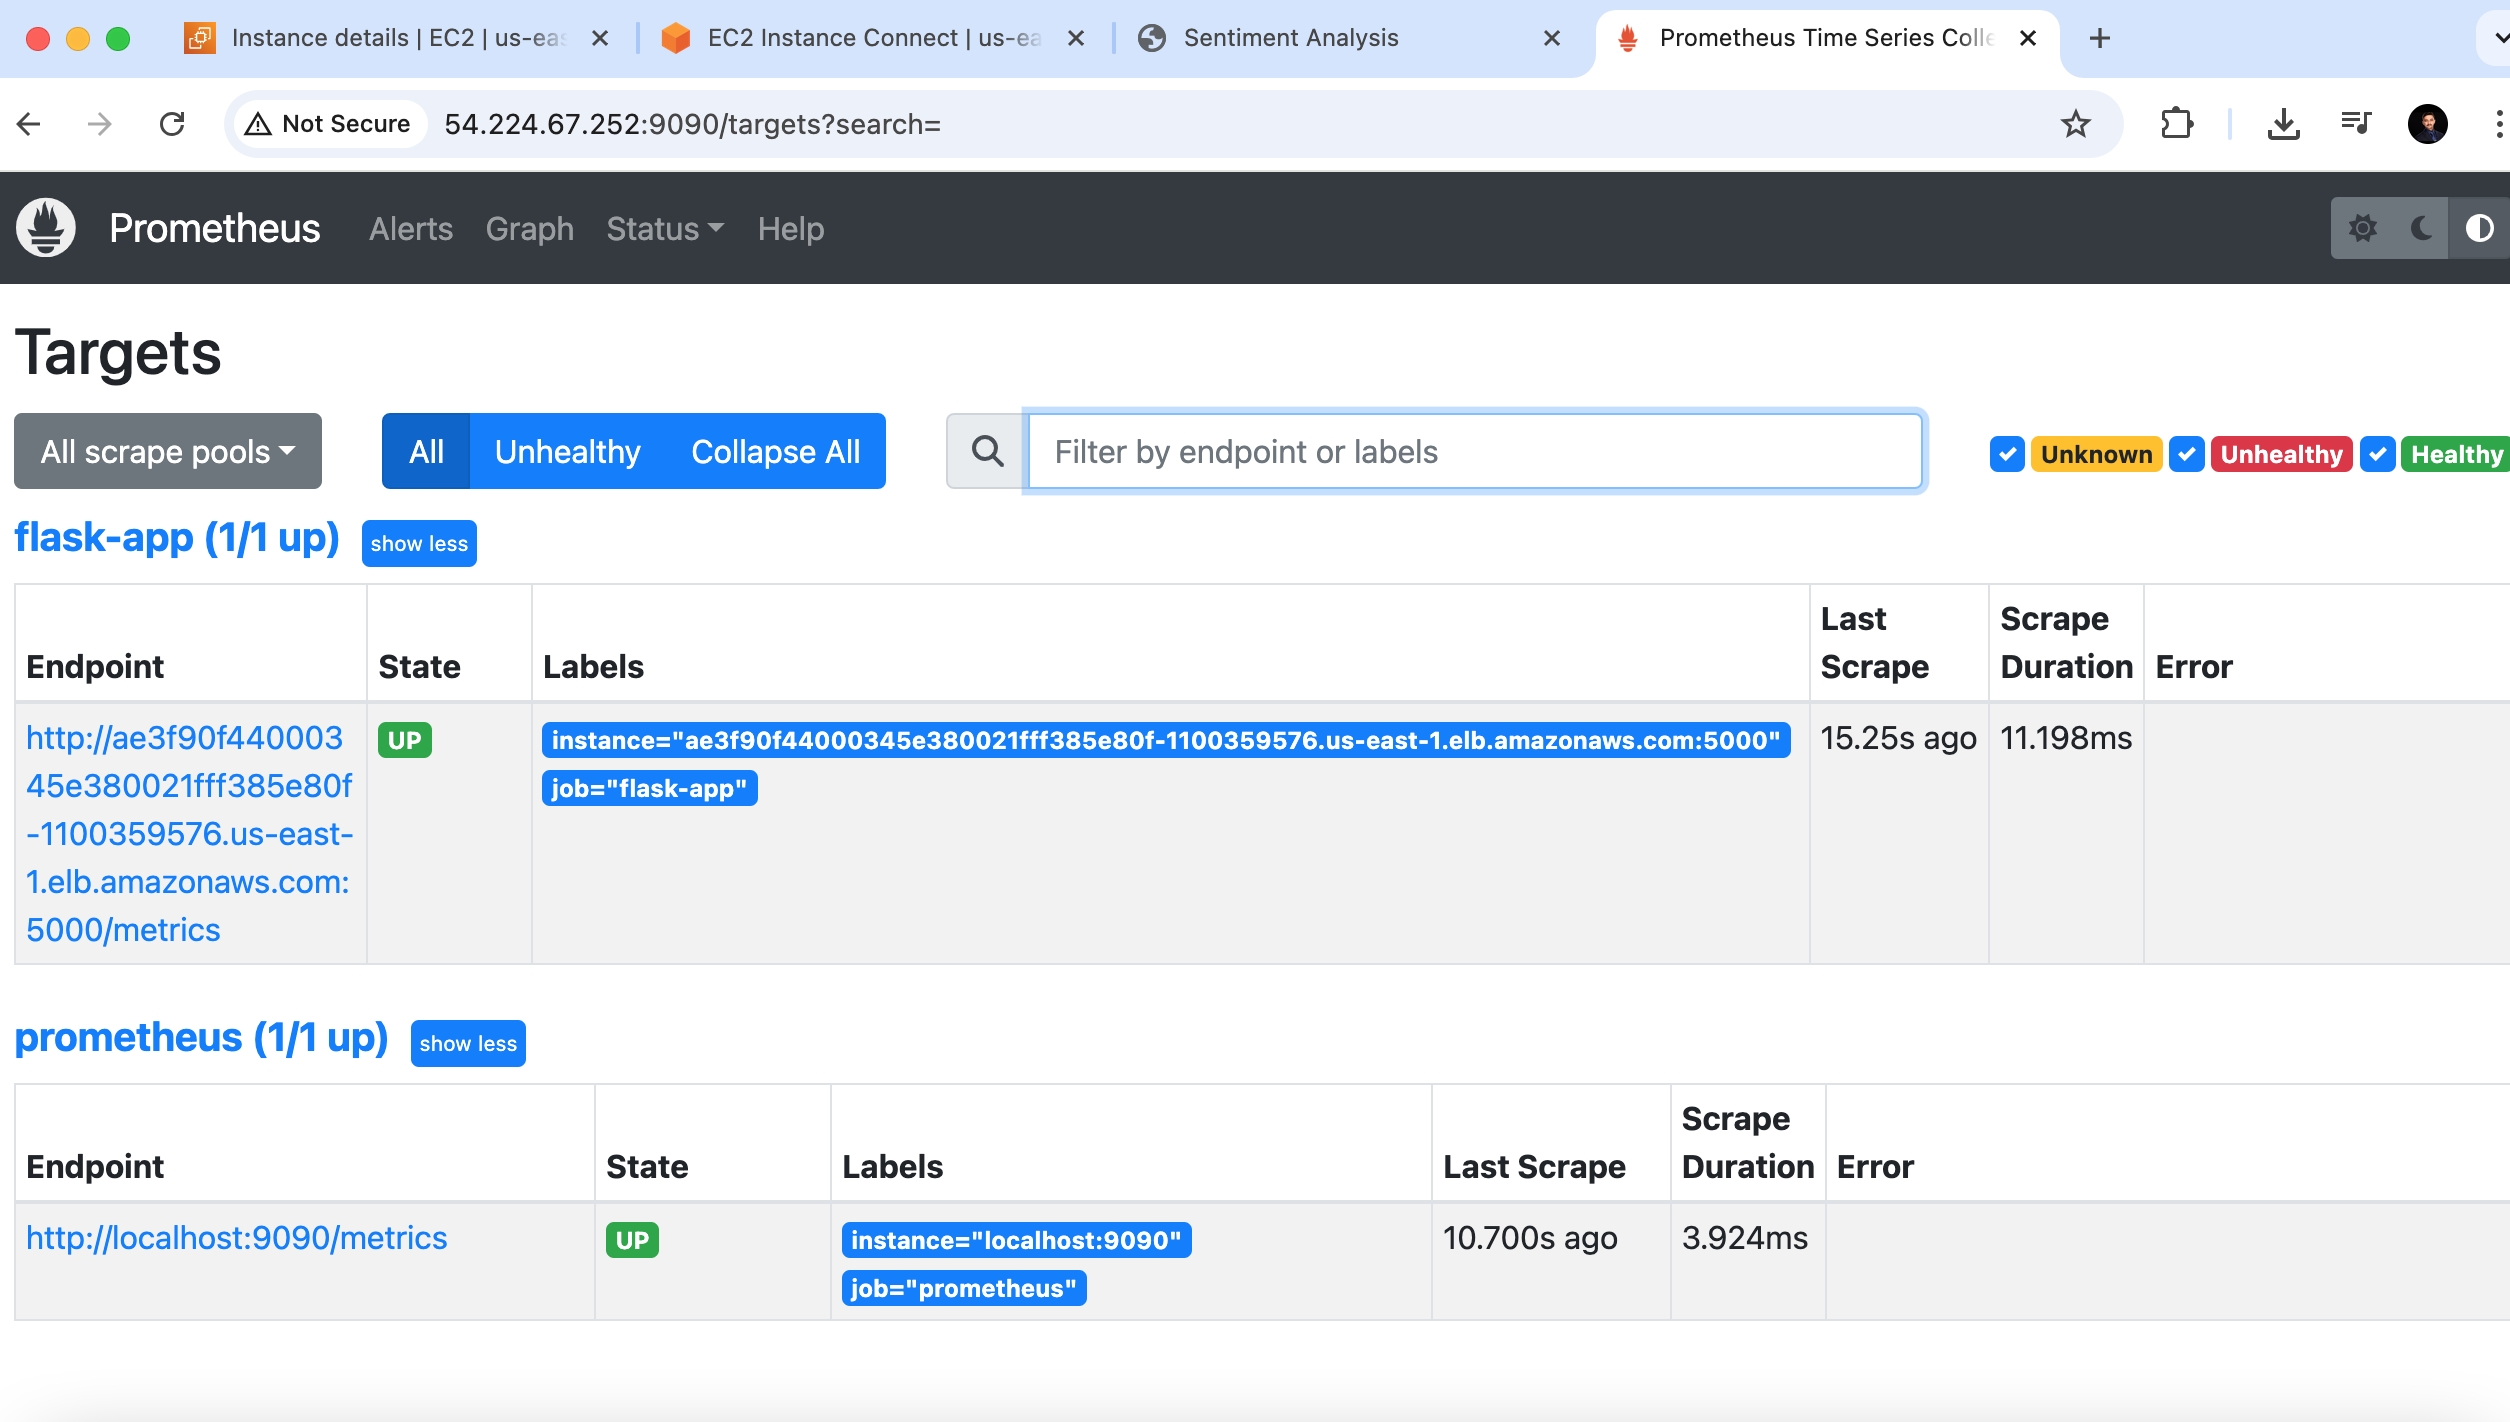2510x1422 pixels.
Task: Click the 15.25s ago last scrape value
Action: pos(1898,738)
